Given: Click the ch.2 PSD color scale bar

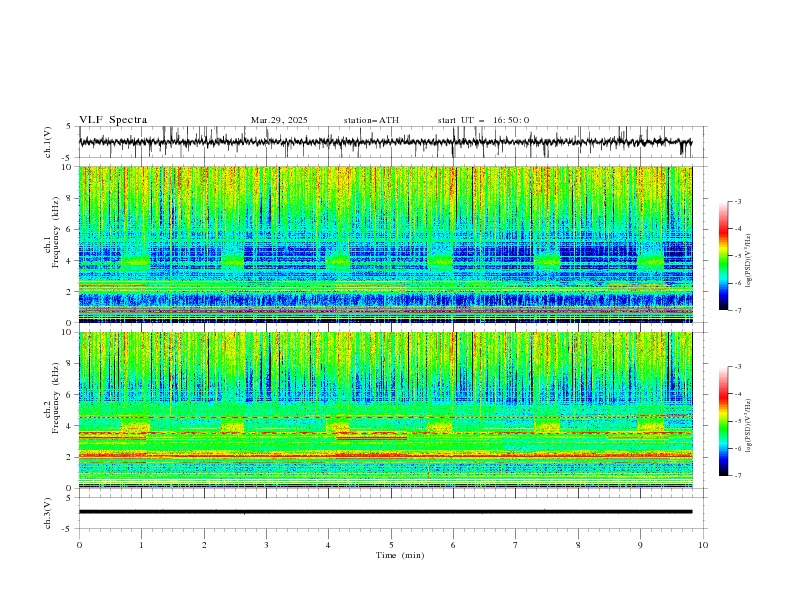Looking at the screenshot, I should 724,421.
